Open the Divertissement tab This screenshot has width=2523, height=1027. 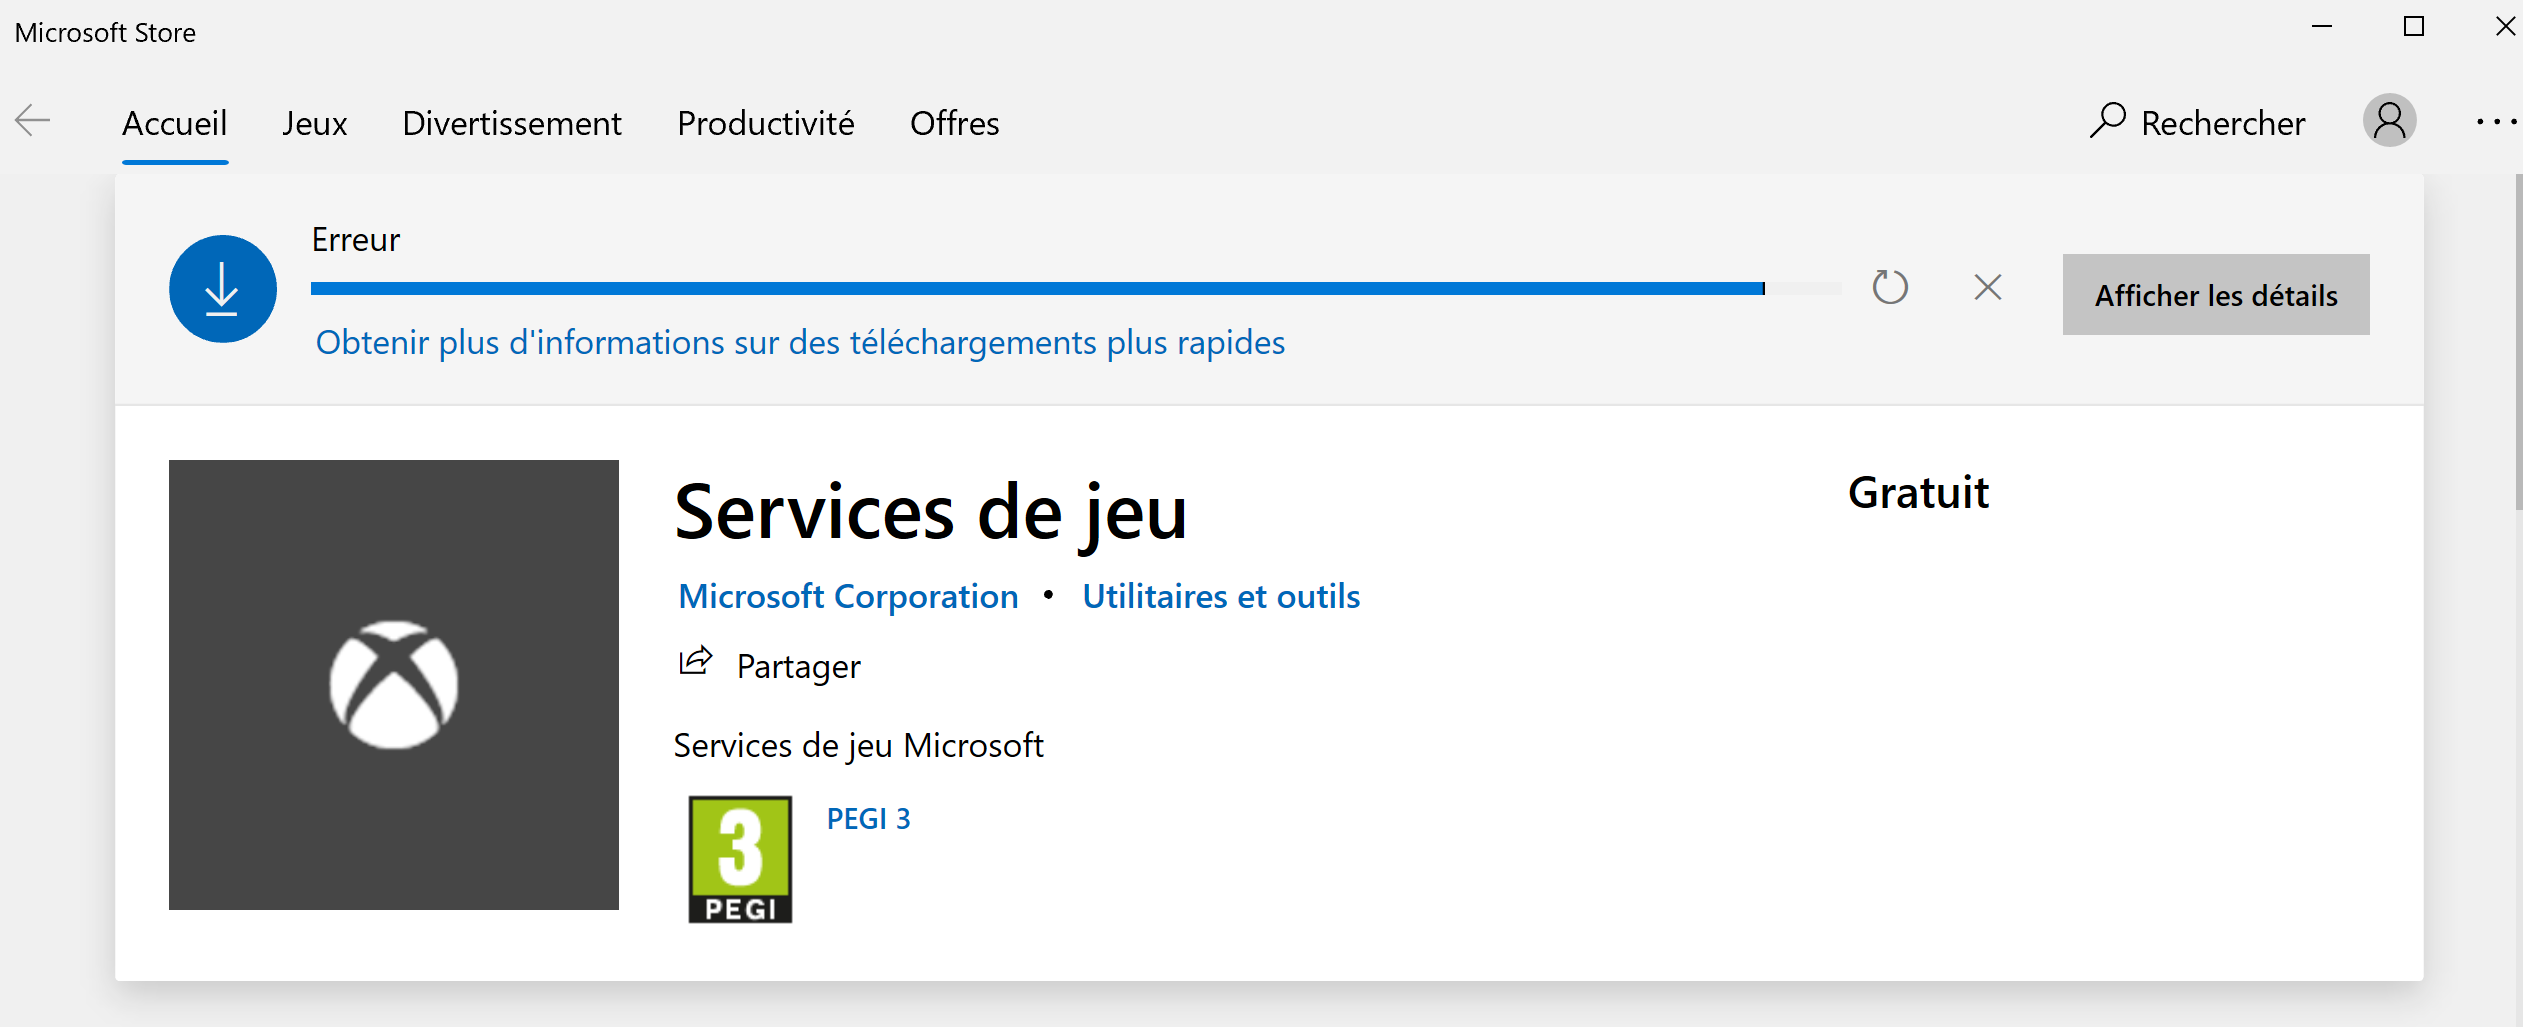click(512, 123)
